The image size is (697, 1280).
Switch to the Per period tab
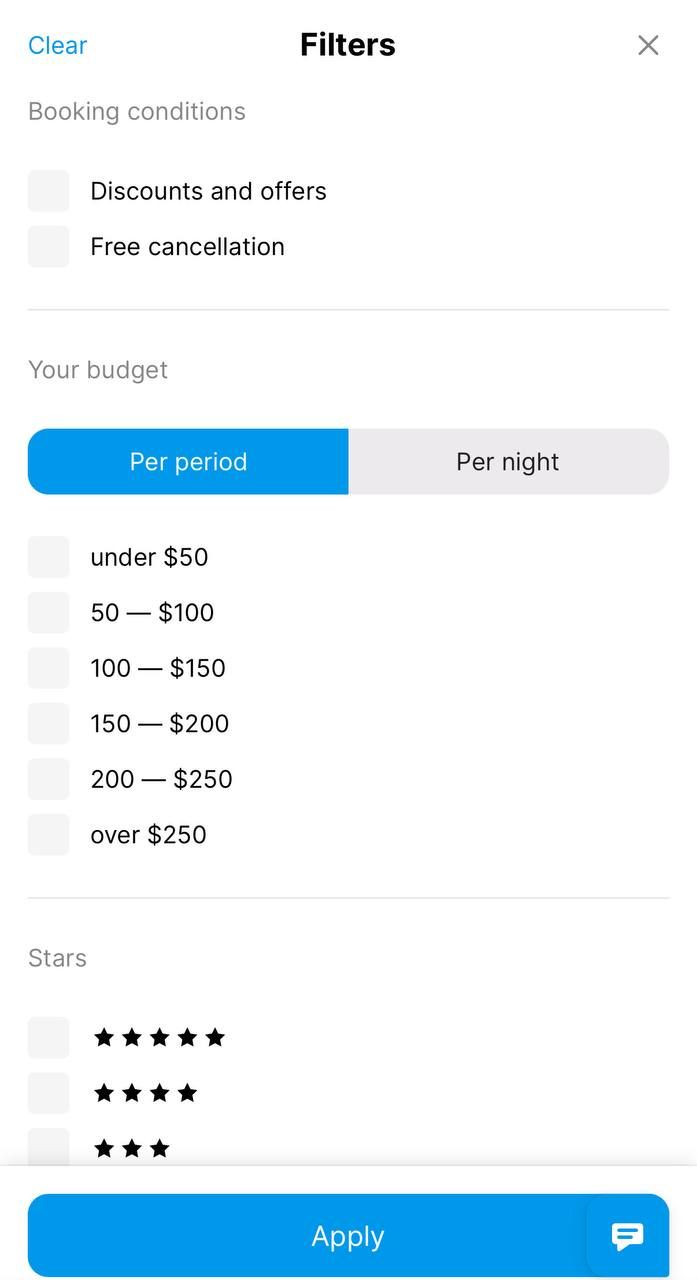click(188, 461)
